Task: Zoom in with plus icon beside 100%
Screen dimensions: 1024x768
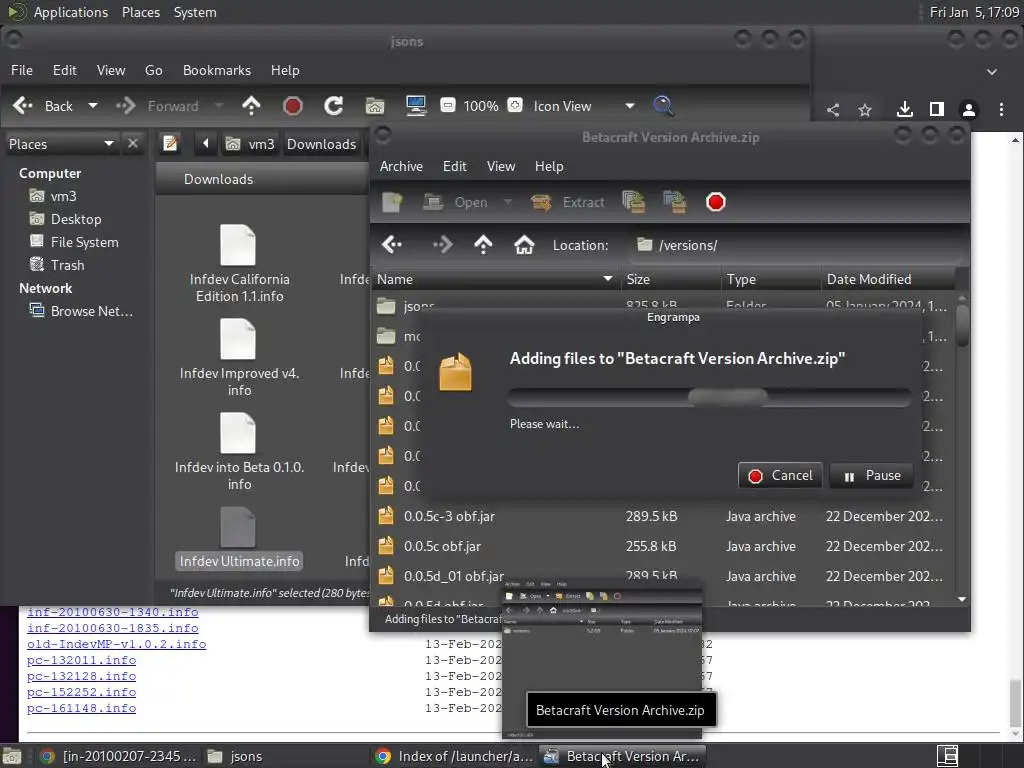Action: (515, 105)
